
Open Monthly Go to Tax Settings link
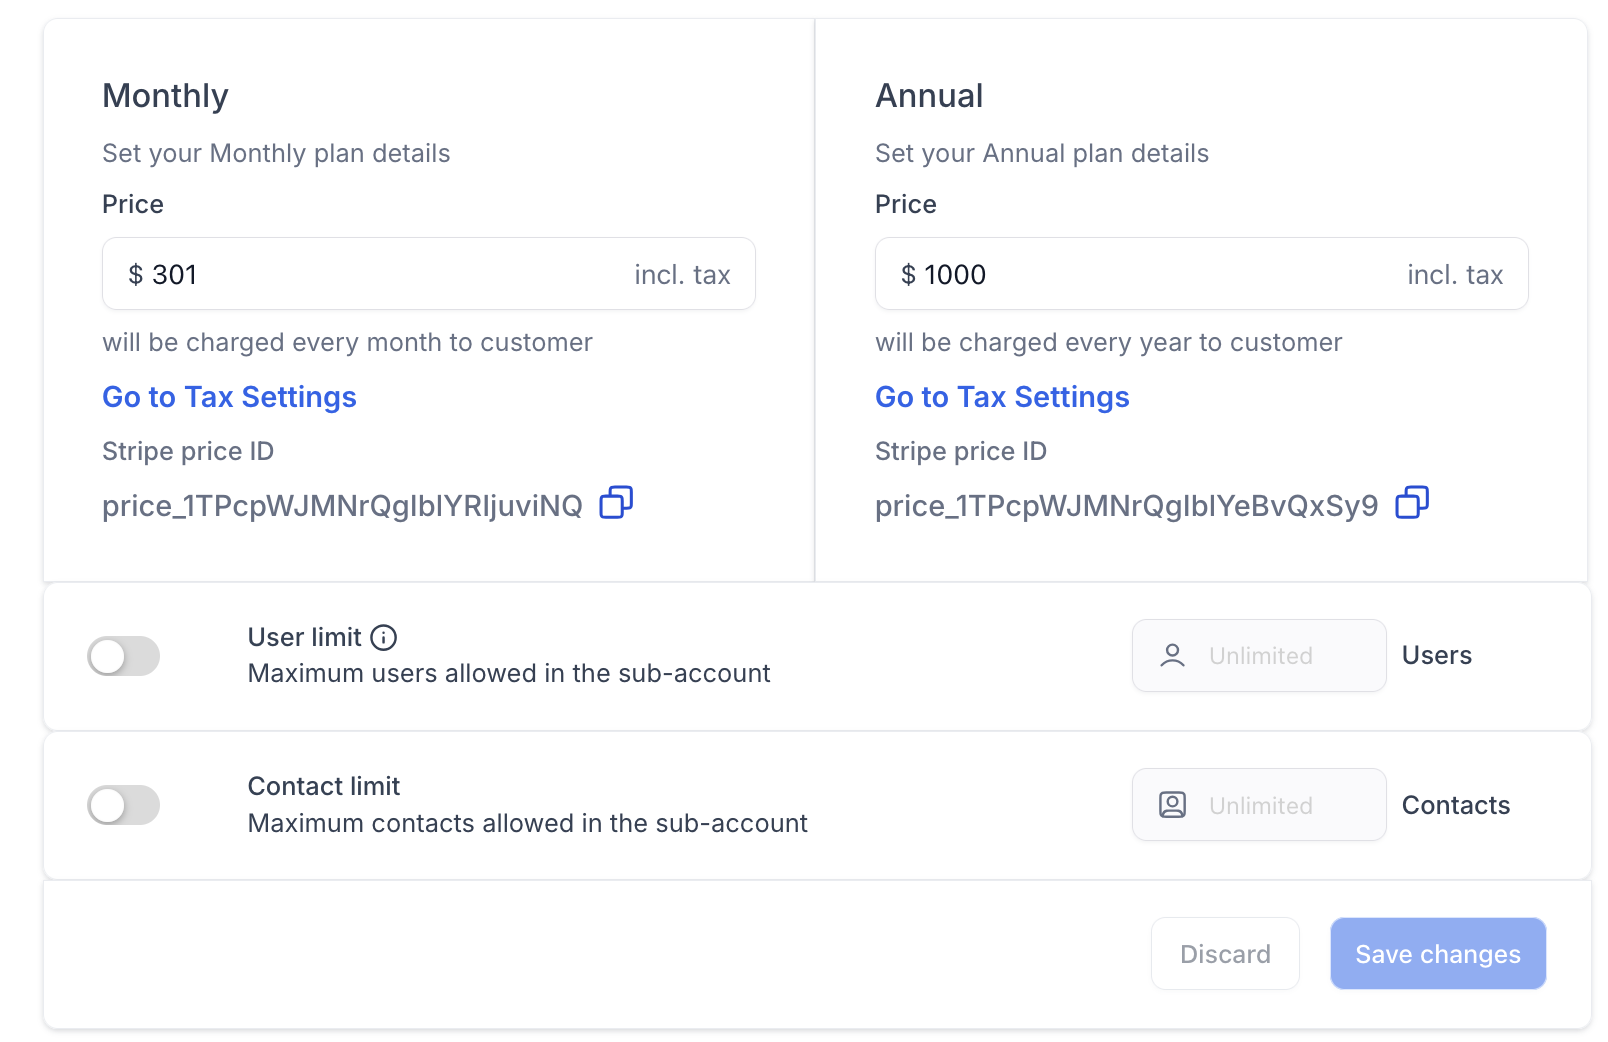tap(229, 397)
